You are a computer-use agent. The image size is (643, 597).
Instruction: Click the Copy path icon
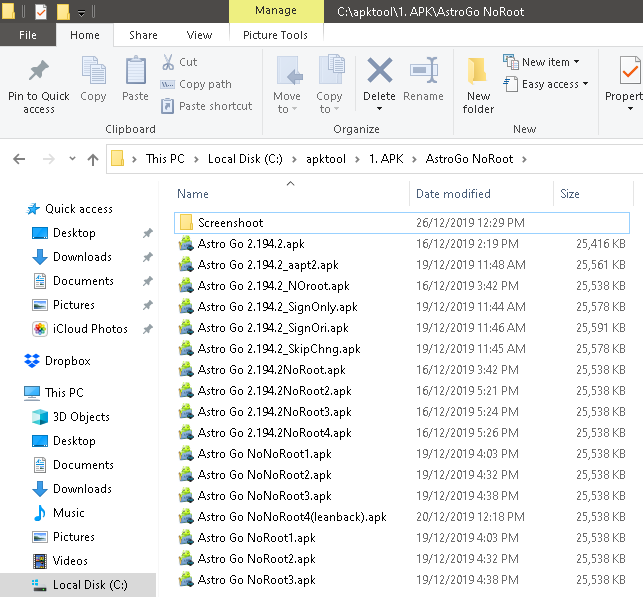(167, 84)
